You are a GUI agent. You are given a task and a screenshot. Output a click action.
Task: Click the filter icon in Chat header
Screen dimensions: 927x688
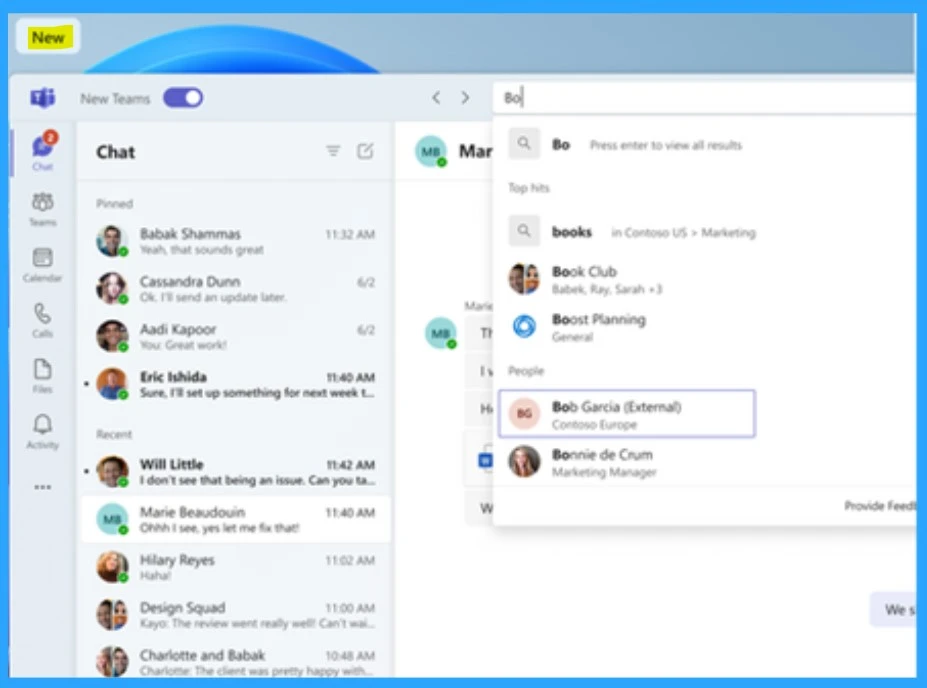(x=333, y=151)
